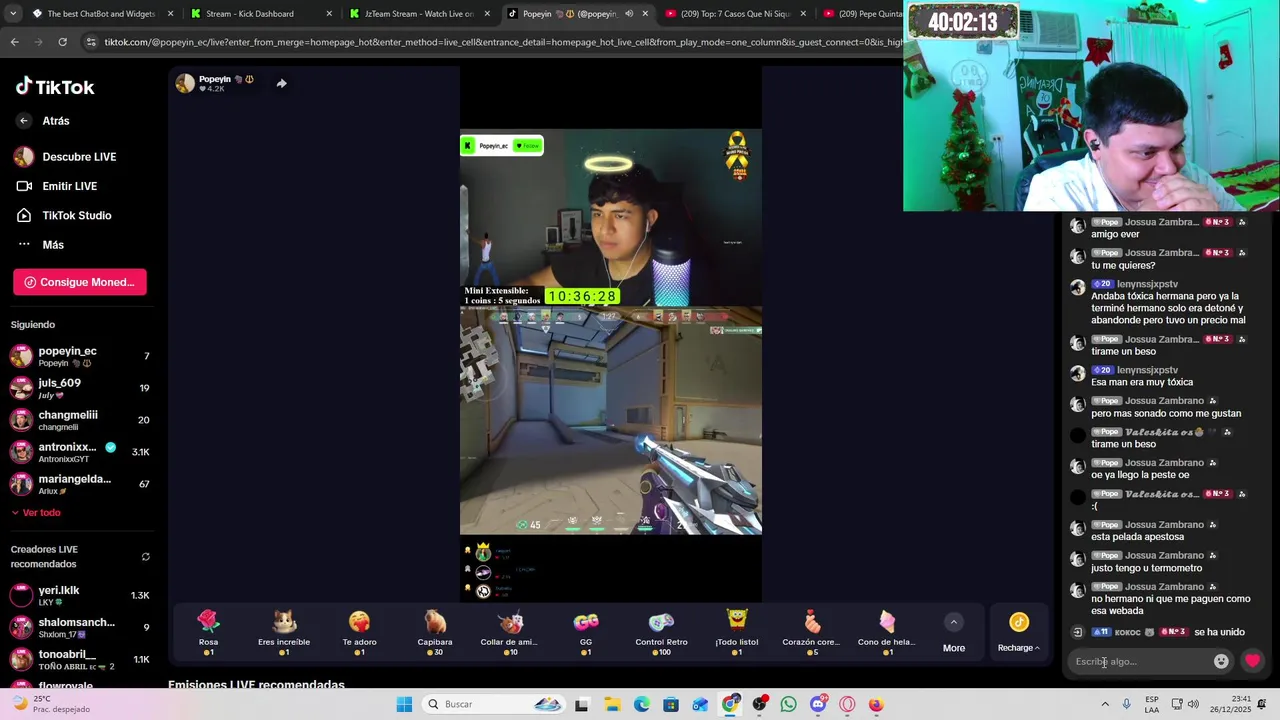This screenshot has width=1280, height=720.
Task: Open followed account mariangelda
Action: coord(80,484)
